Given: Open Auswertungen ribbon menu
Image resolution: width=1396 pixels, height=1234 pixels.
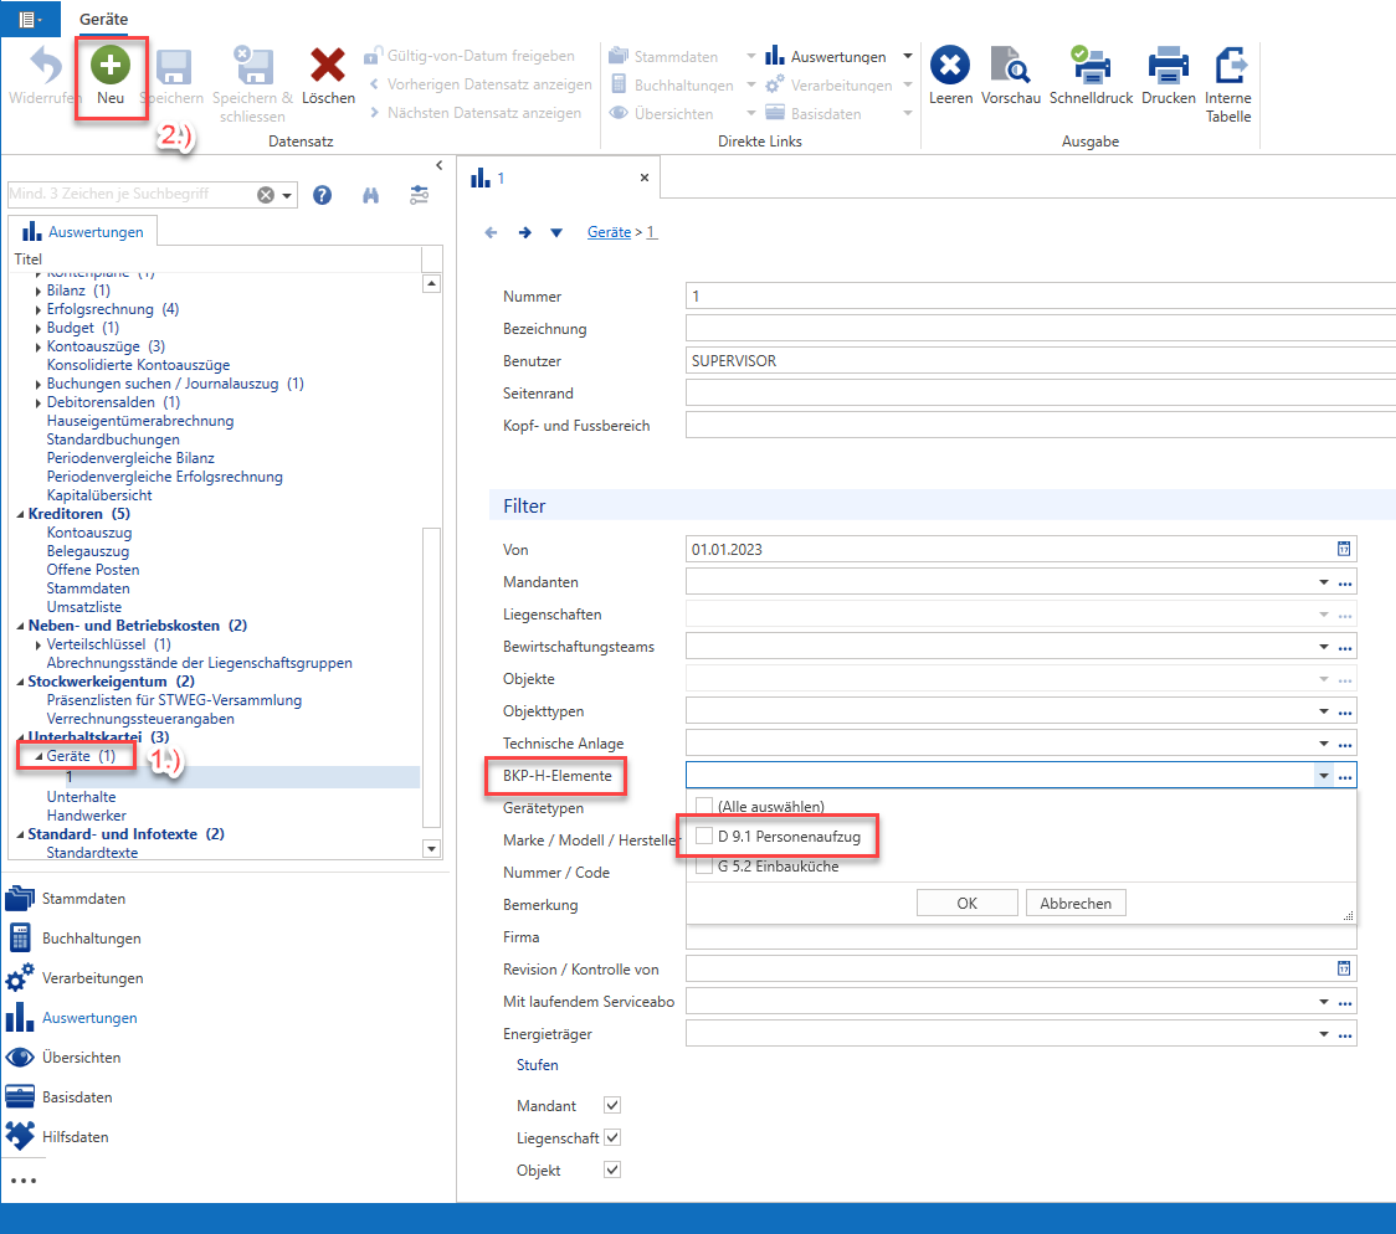Looking at the screenshot, I should click(x=838, y=57).
